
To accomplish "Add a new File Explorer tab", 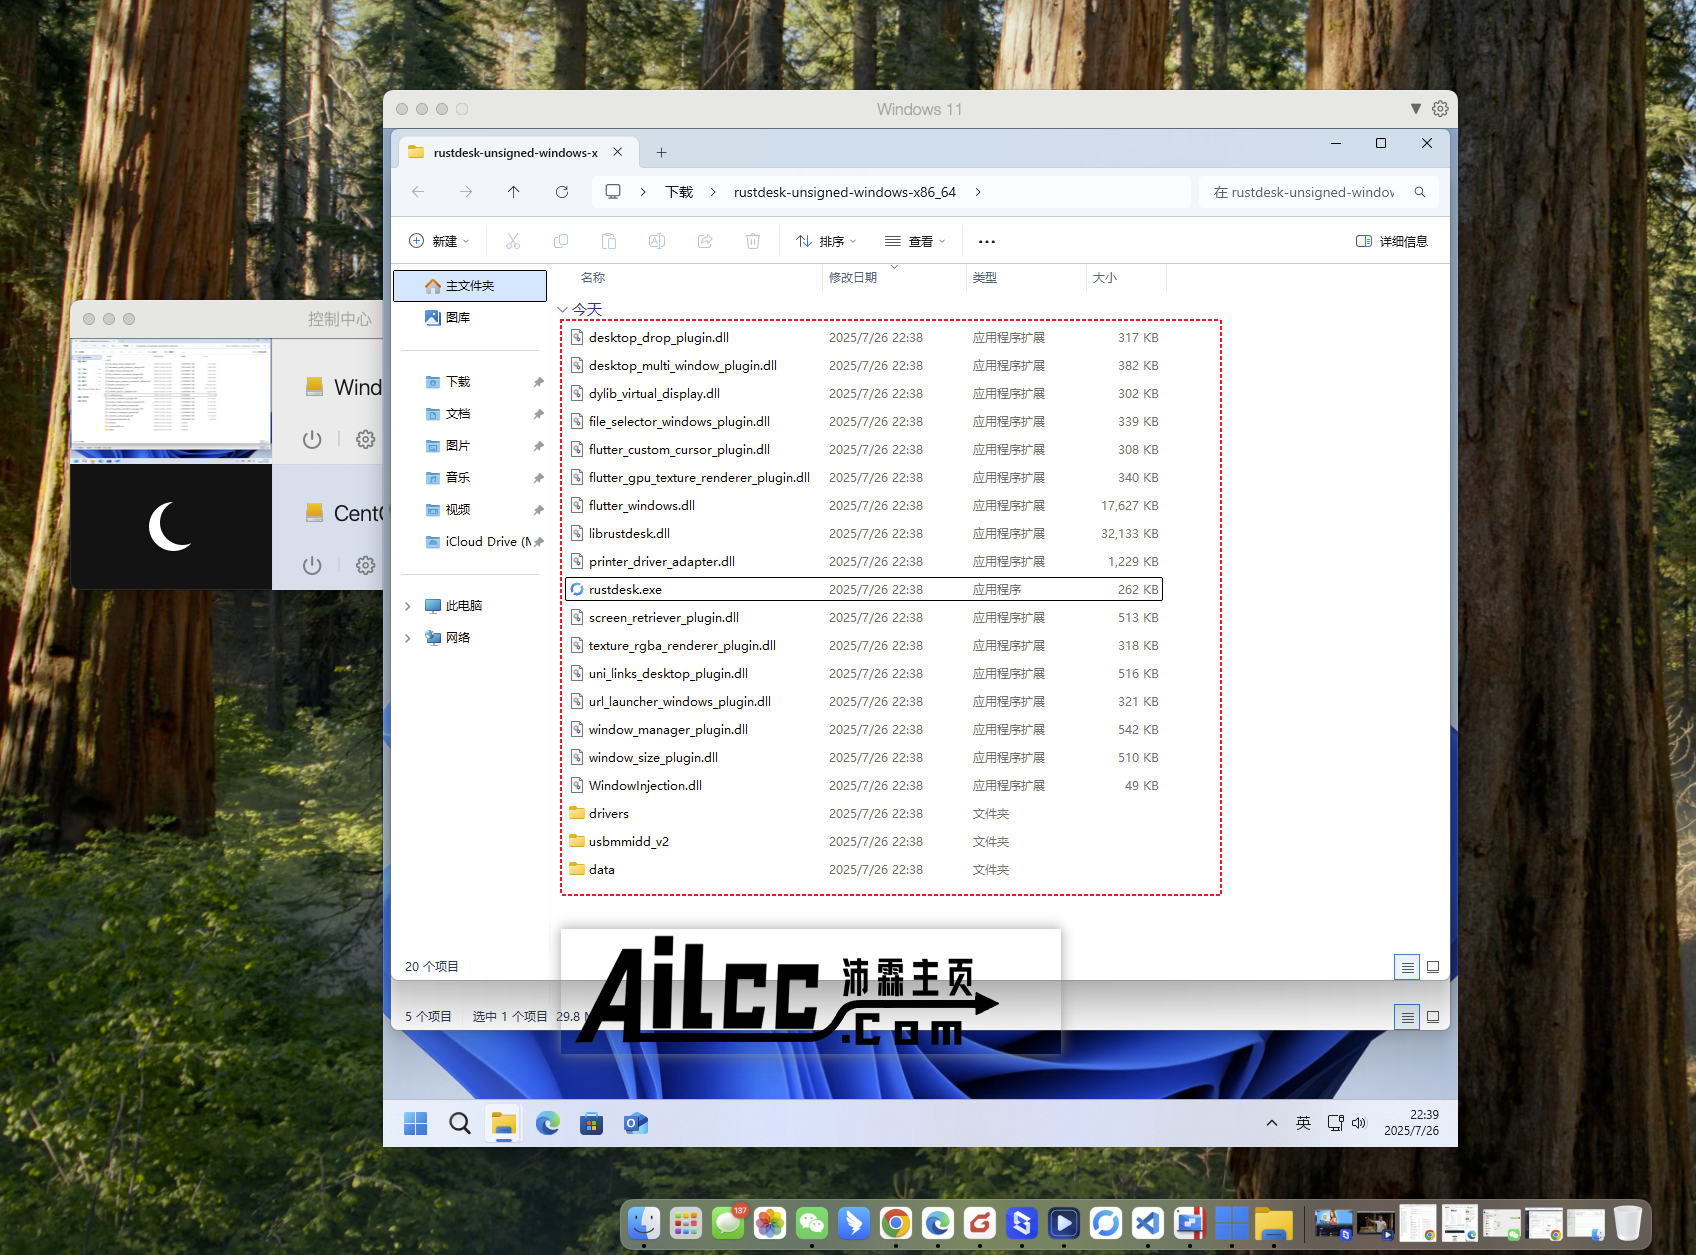I will [x=661, y=153].
